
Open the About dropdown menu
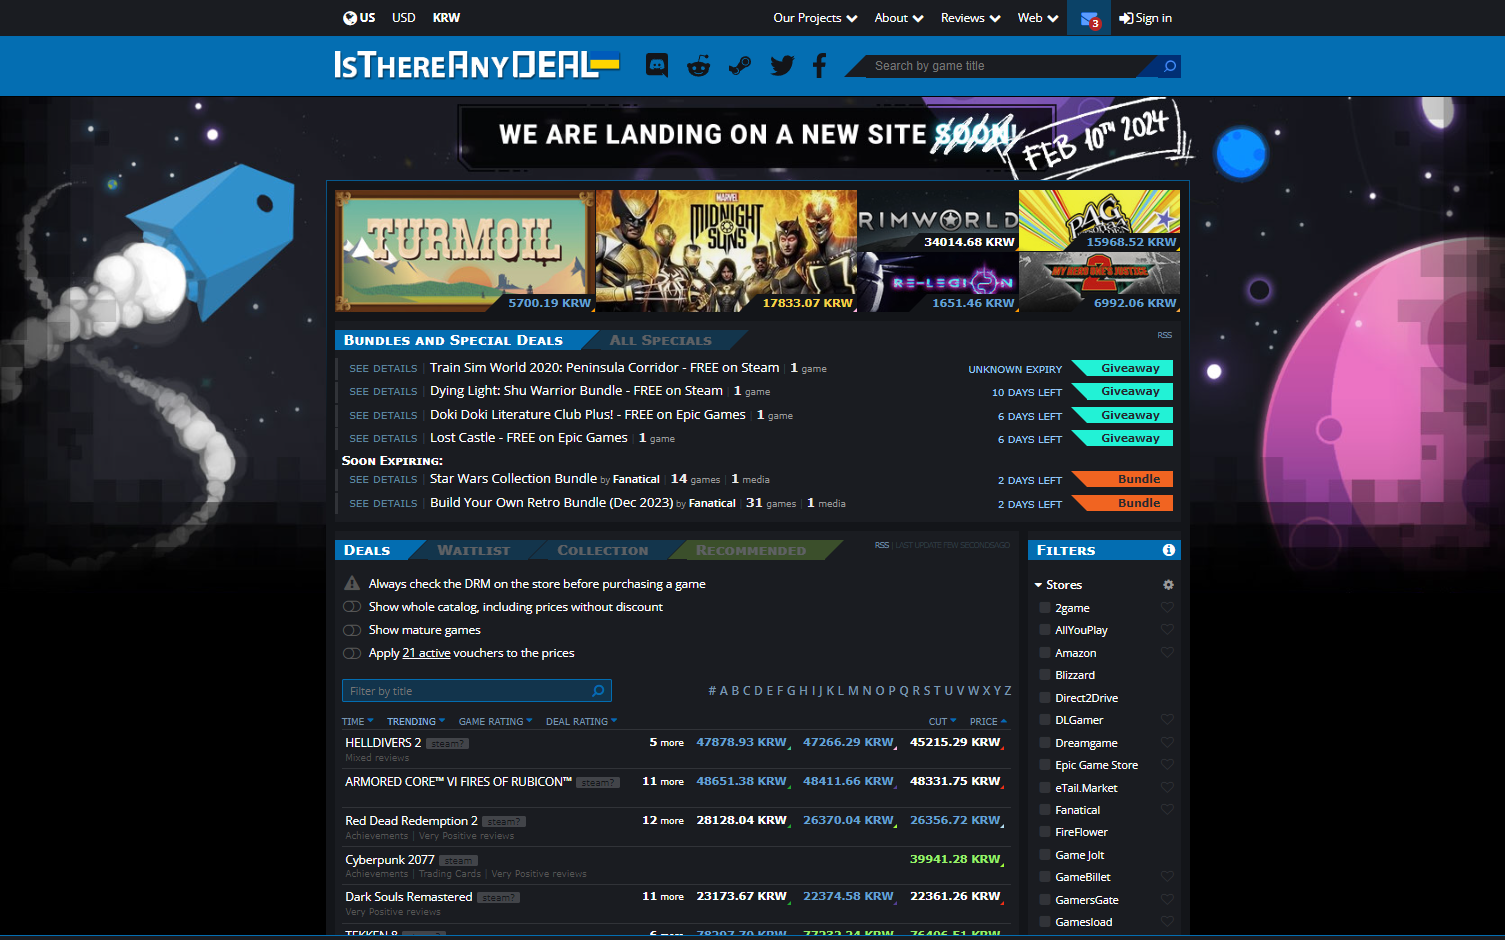(899, 18)
